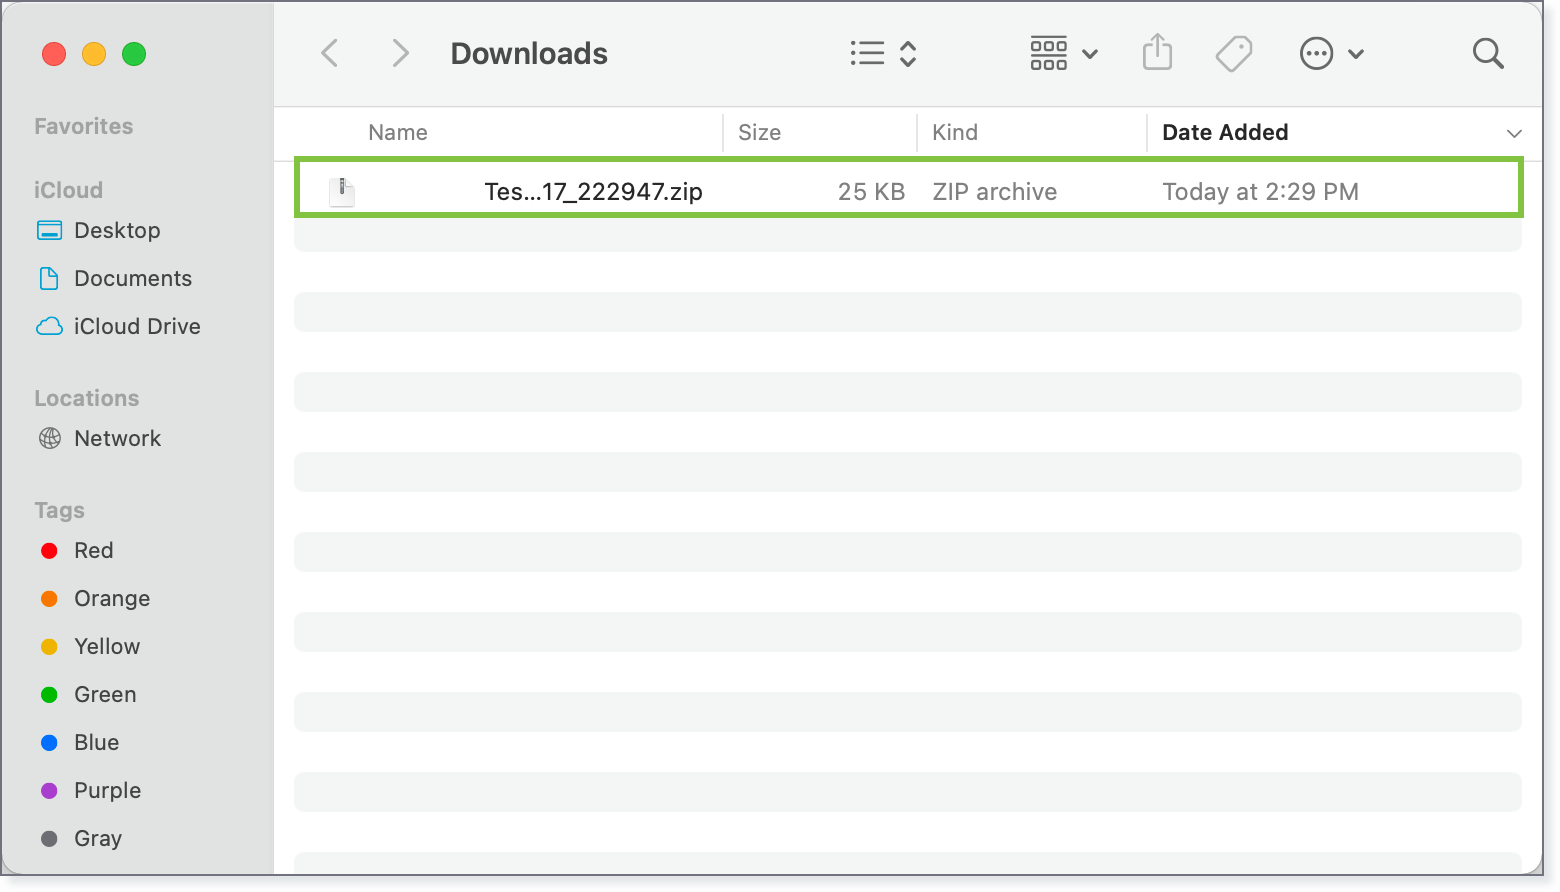The height and width of the screenshot is (892, 1560).
Task: Filter by the Red tag
Action: point(77,550)
